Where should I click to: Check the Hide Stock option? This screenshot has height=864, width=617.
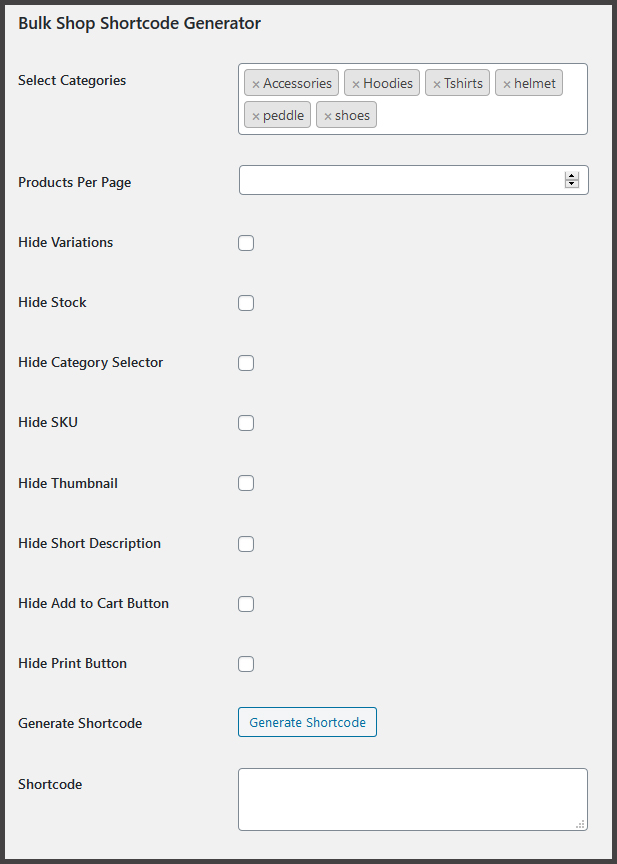246,303
